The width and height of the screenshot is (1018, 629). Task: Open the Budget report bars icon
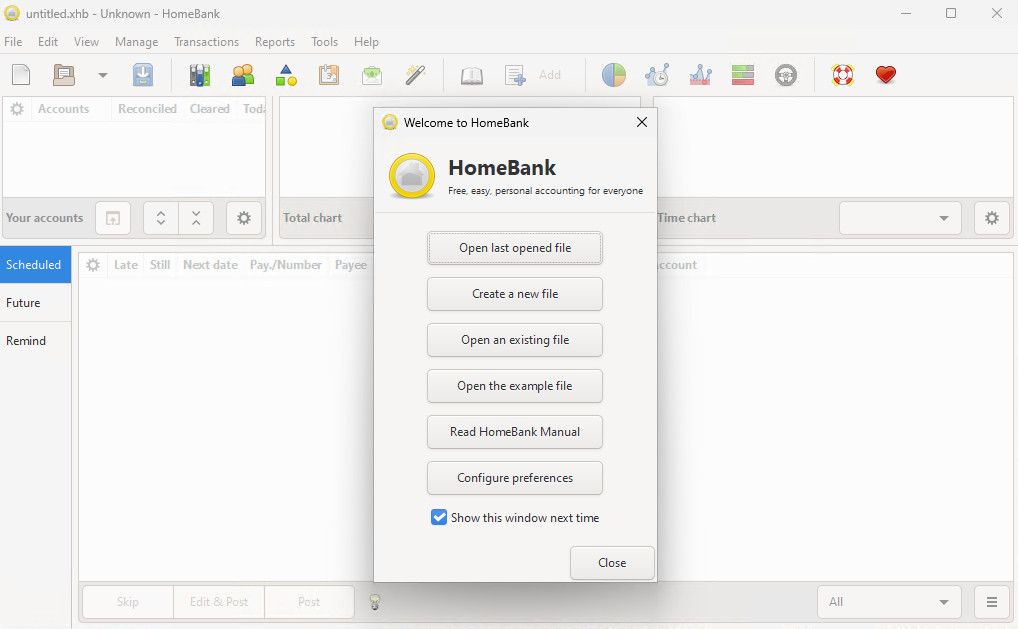(x=743, y=75)
